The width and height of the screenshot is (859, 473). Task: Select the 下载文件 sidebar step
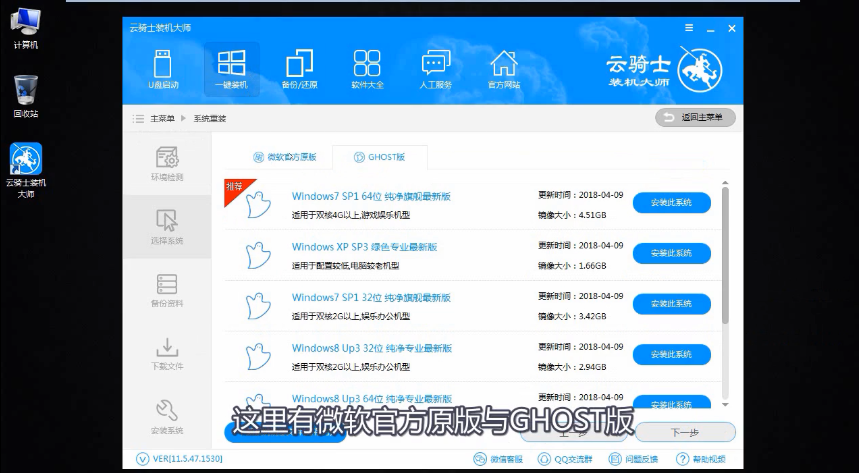coord(167,353)
